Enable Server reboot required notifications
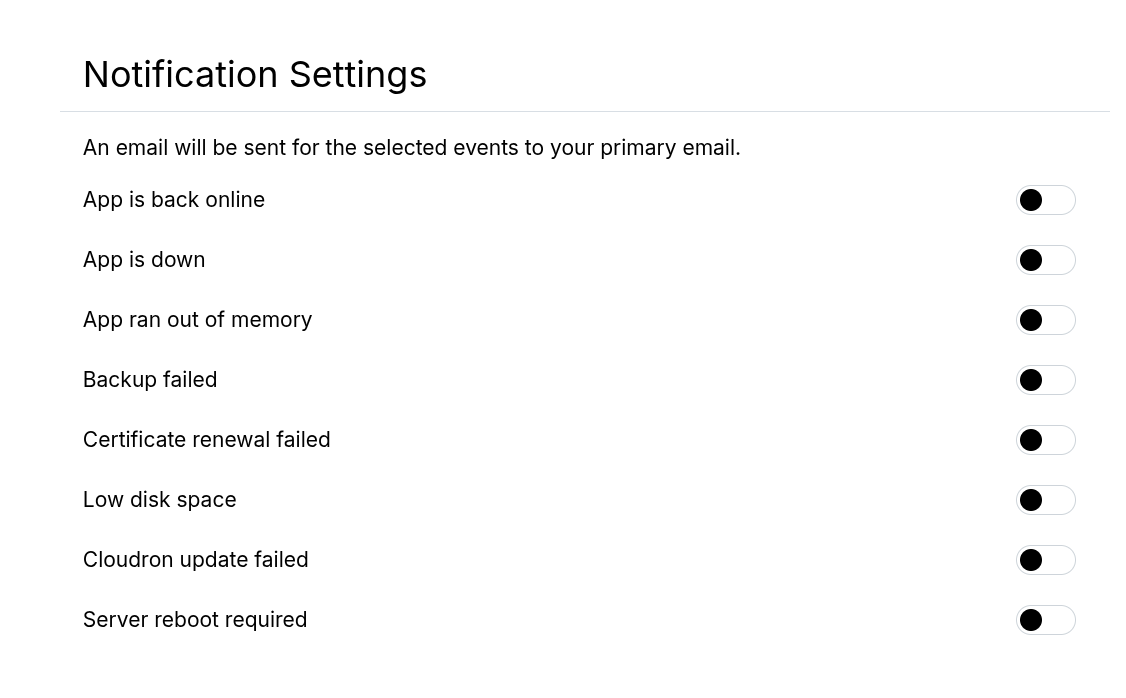Screen dimensions: 1126x698 click(1046, 619)
